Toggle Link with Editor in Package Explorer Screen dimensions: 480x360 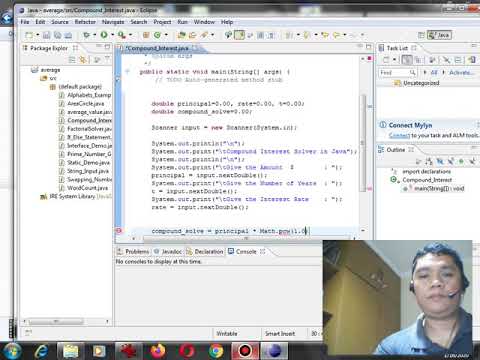[x=83, y=60]
